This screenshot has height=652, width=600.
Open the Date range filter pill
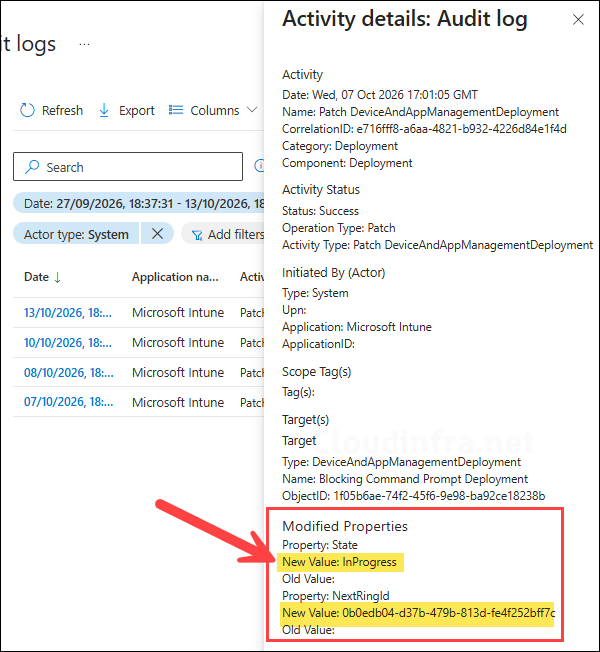[x=139, y=203]
